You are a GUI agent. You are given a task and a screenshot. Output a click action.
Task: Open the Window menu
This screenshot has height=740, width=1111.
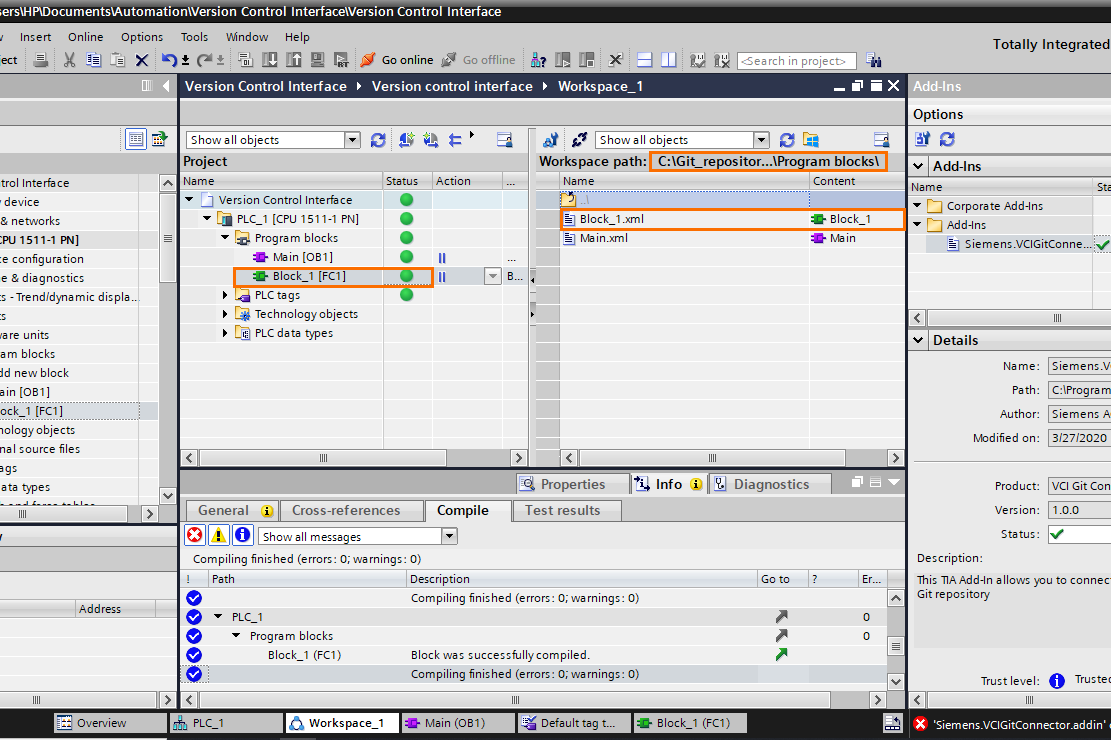point(247,37)
